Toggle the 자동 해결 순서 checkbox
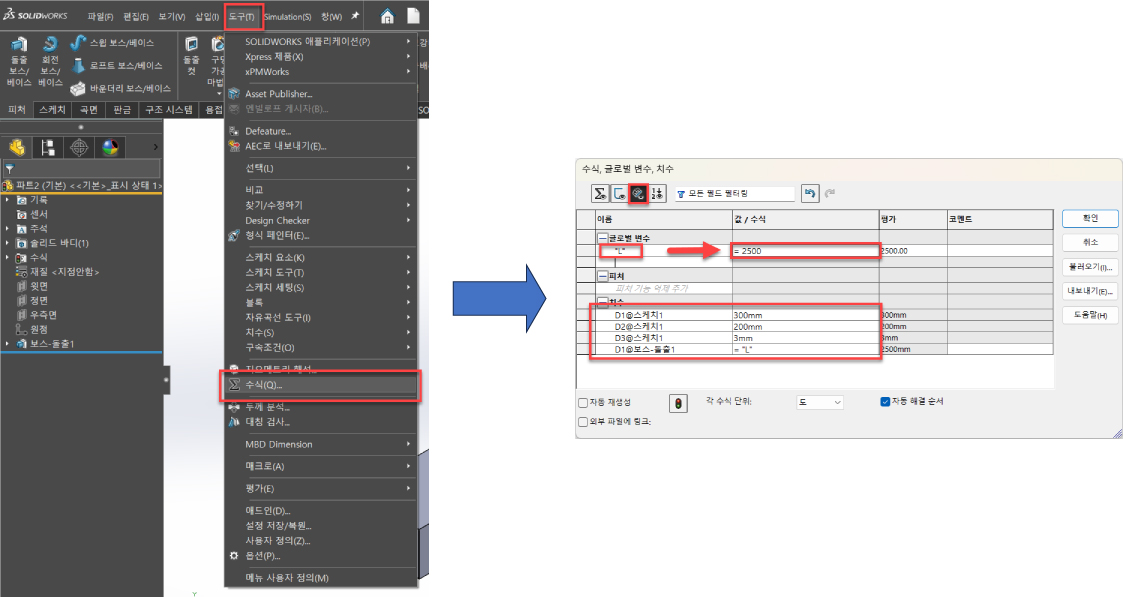 click(885, 402)
